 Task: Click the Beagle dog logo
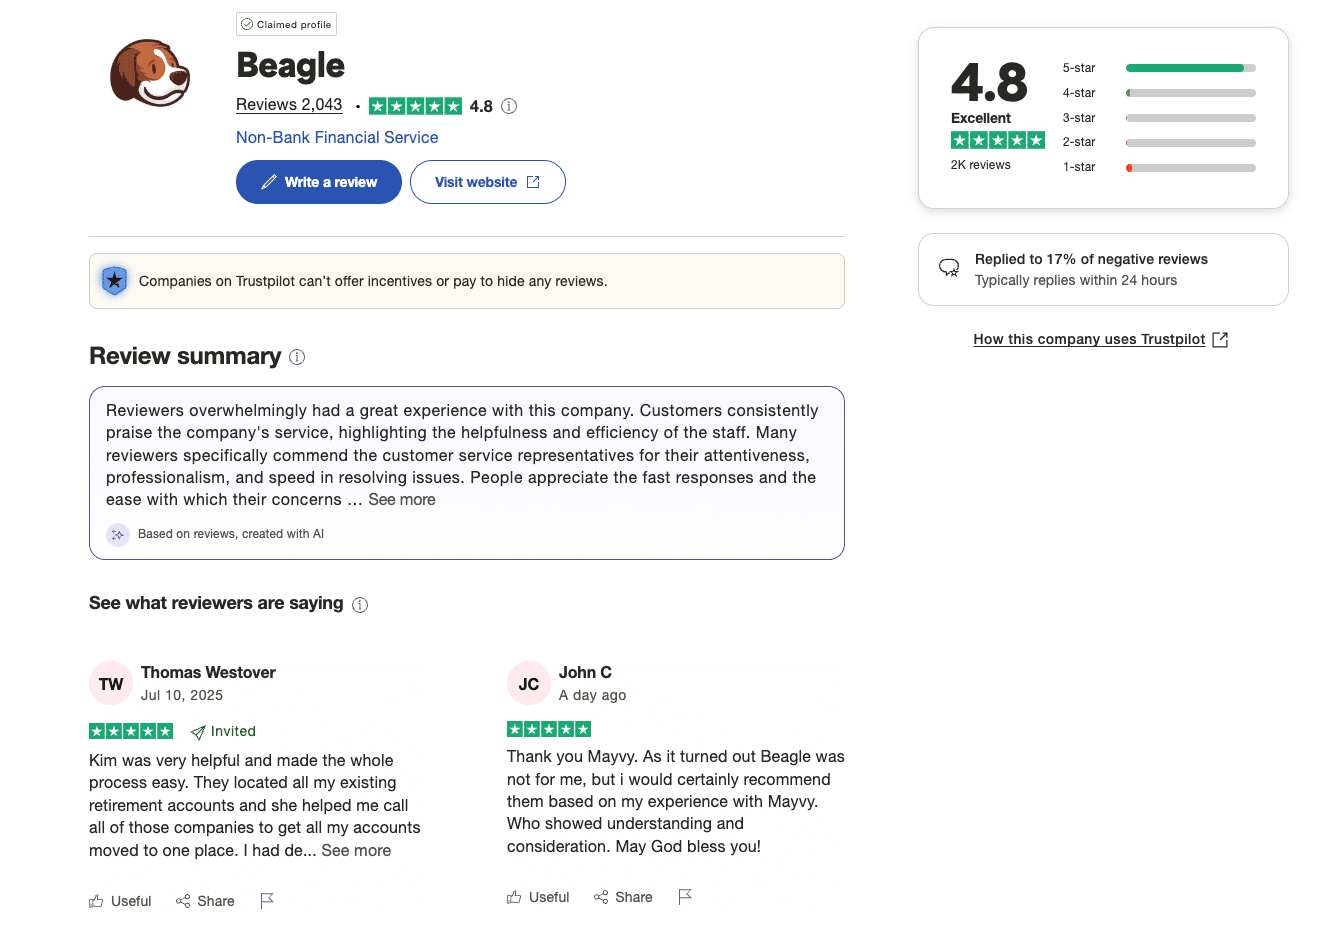pyautogui.click(x=150, y=73)
